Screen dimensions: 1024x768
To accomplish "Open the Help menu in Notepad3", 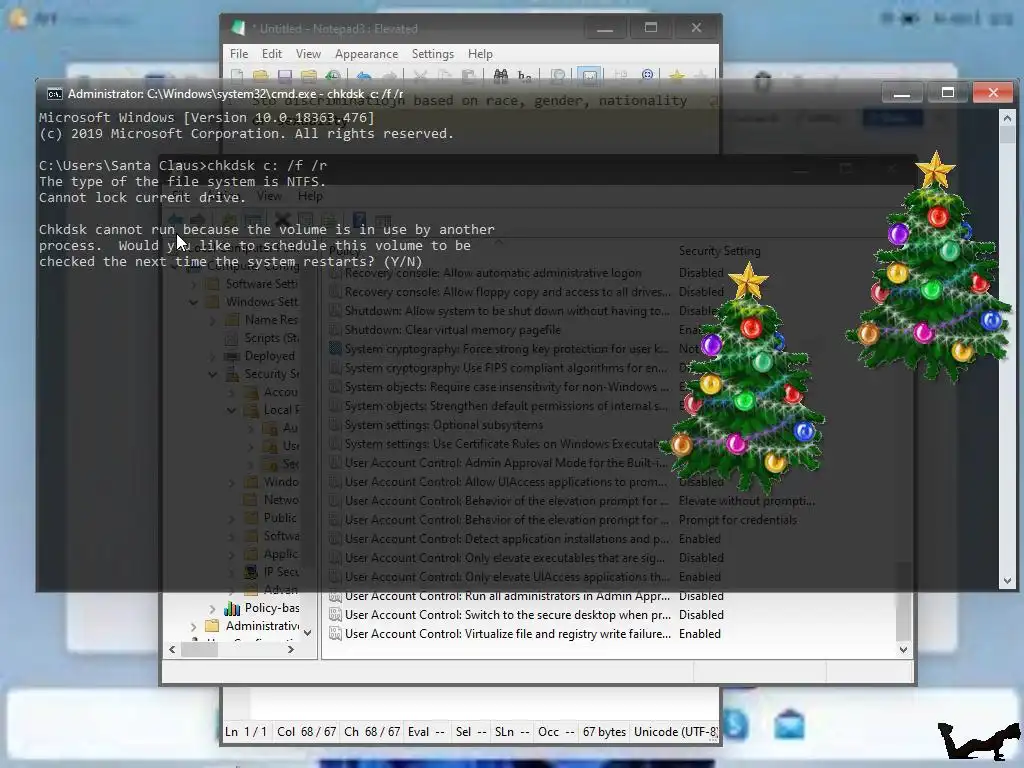I will point(480,54).
